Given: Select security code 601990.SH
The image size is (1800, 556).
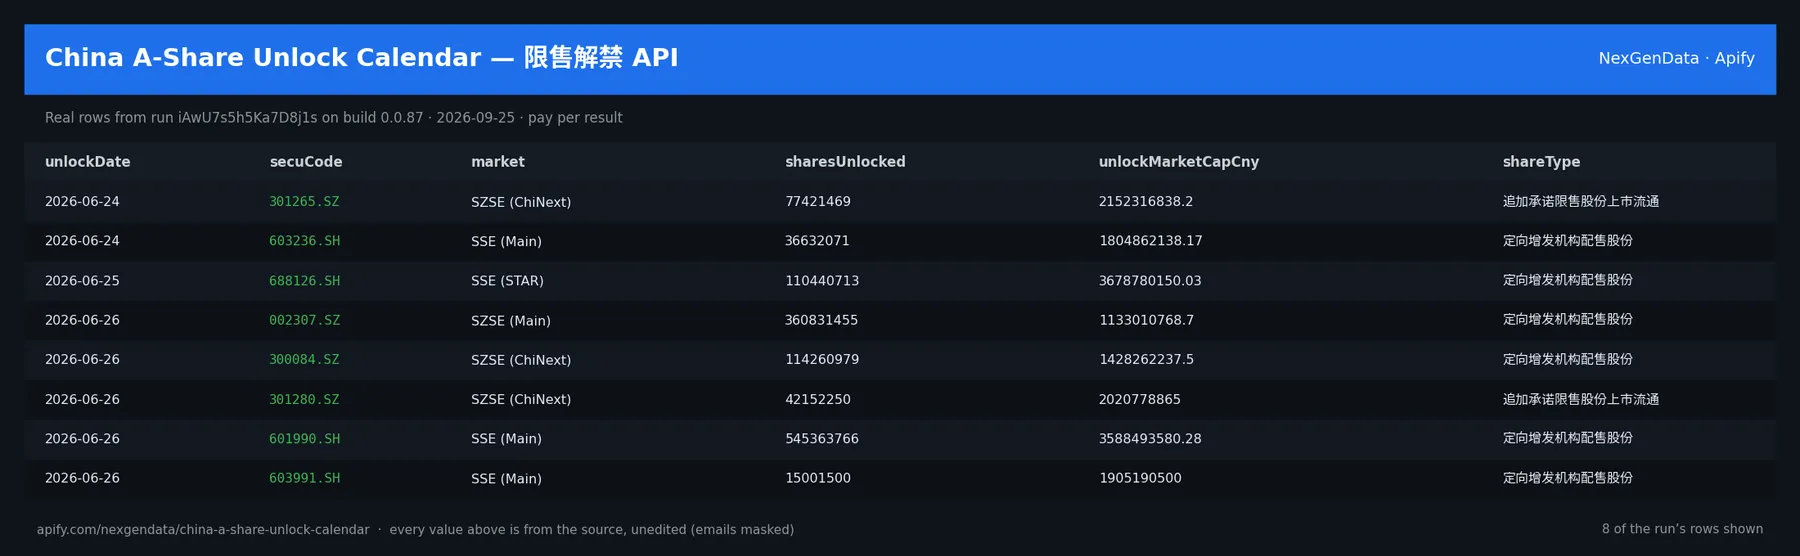Looking at the screenshot, I should pos(304,439).
